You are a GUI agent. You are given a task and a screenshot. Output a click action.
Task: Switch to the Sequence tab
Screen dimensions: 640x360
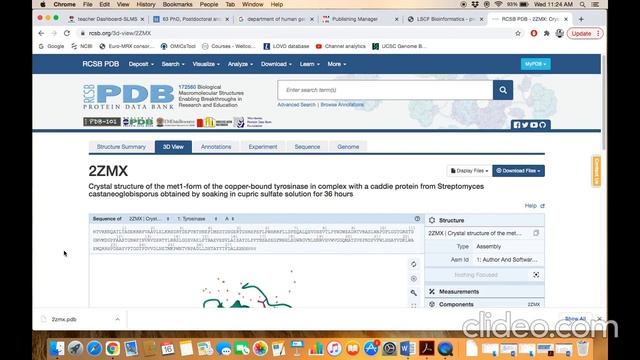pyautogui.click(x=307, y=147)
